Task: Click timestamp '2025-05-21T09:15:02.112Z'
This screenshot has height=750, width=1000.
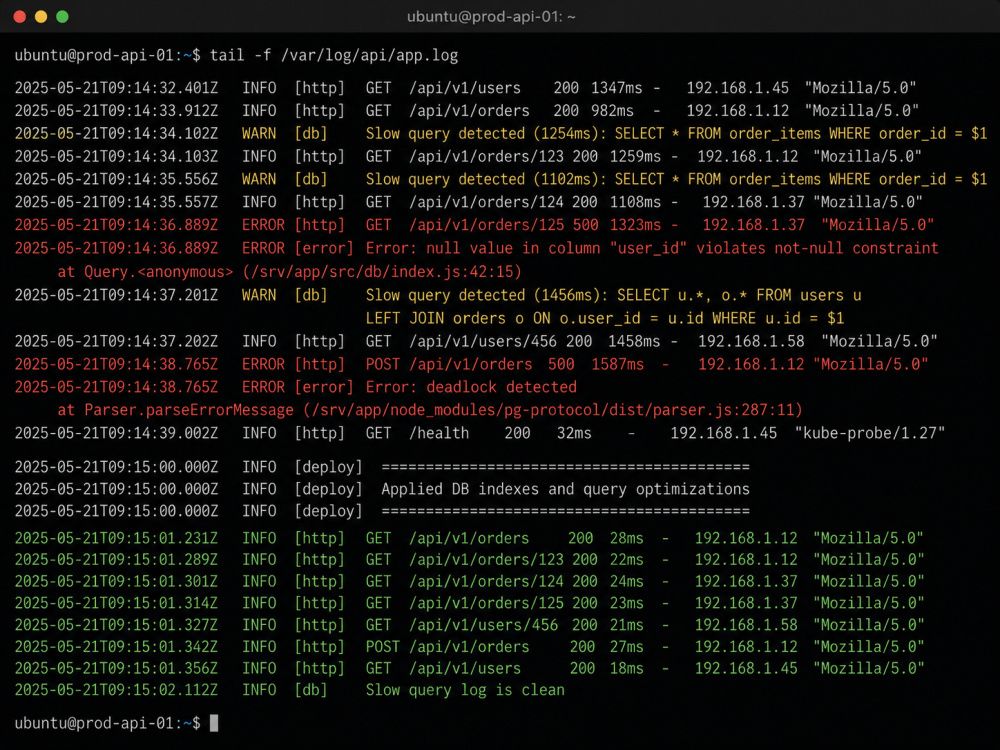Action: 116,690
